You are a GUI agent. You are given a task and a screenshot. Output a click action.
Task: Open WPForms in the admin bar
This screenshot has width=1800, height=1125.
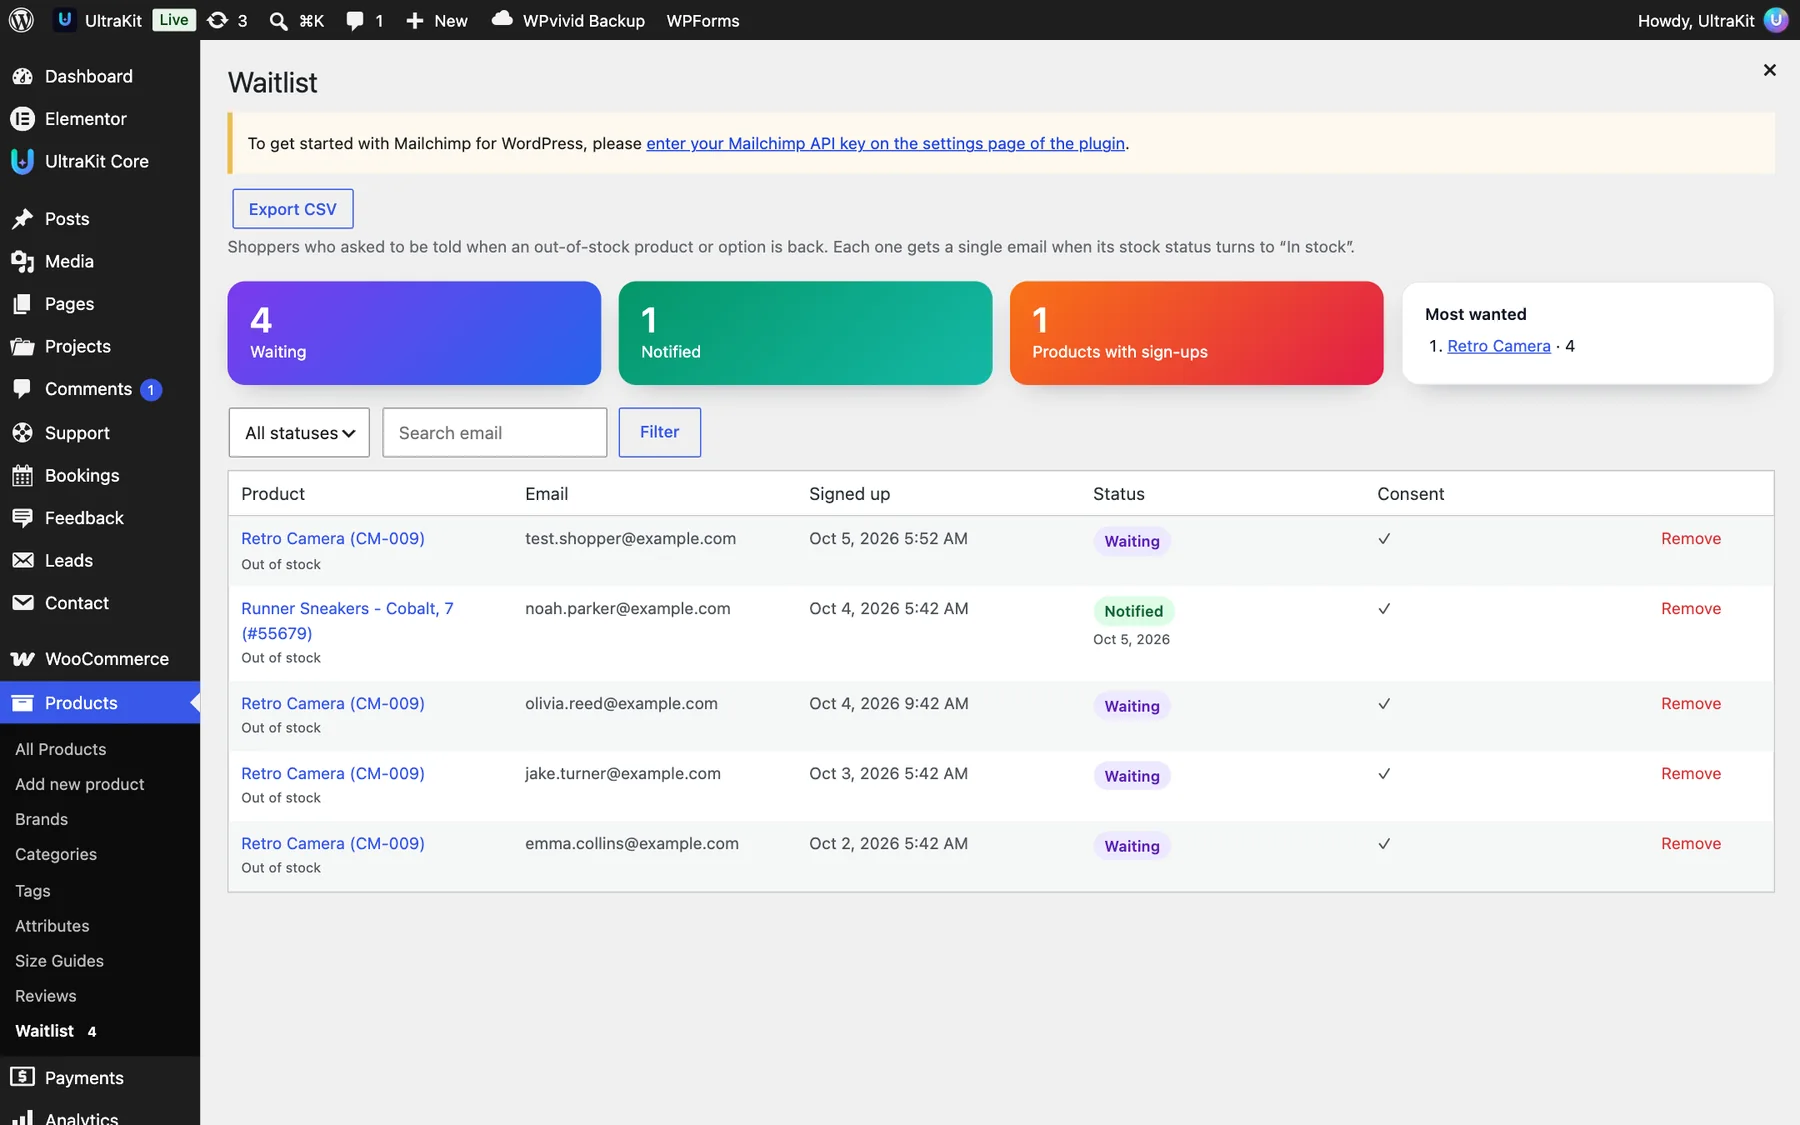(703, 21)
